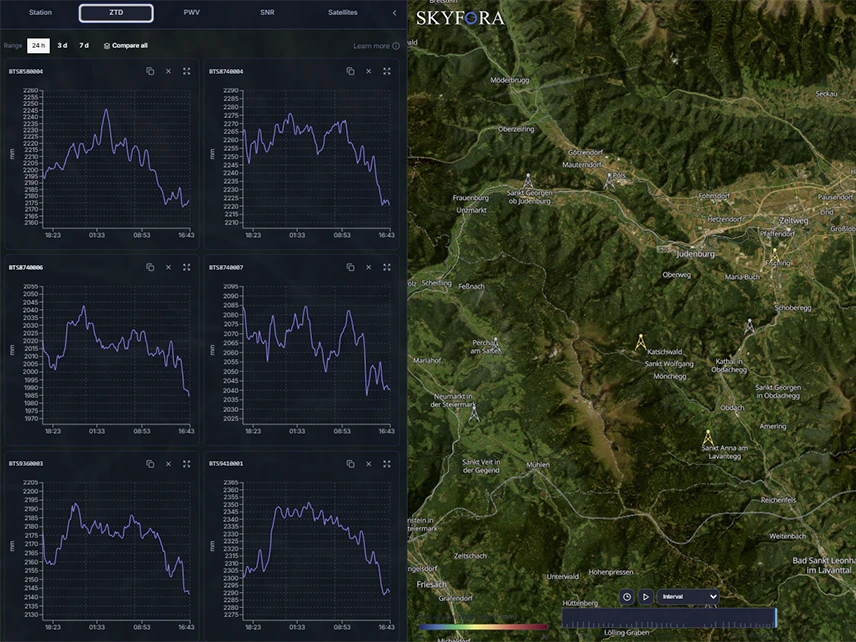Click on the bottom timeline bar

tap(669, 618)
